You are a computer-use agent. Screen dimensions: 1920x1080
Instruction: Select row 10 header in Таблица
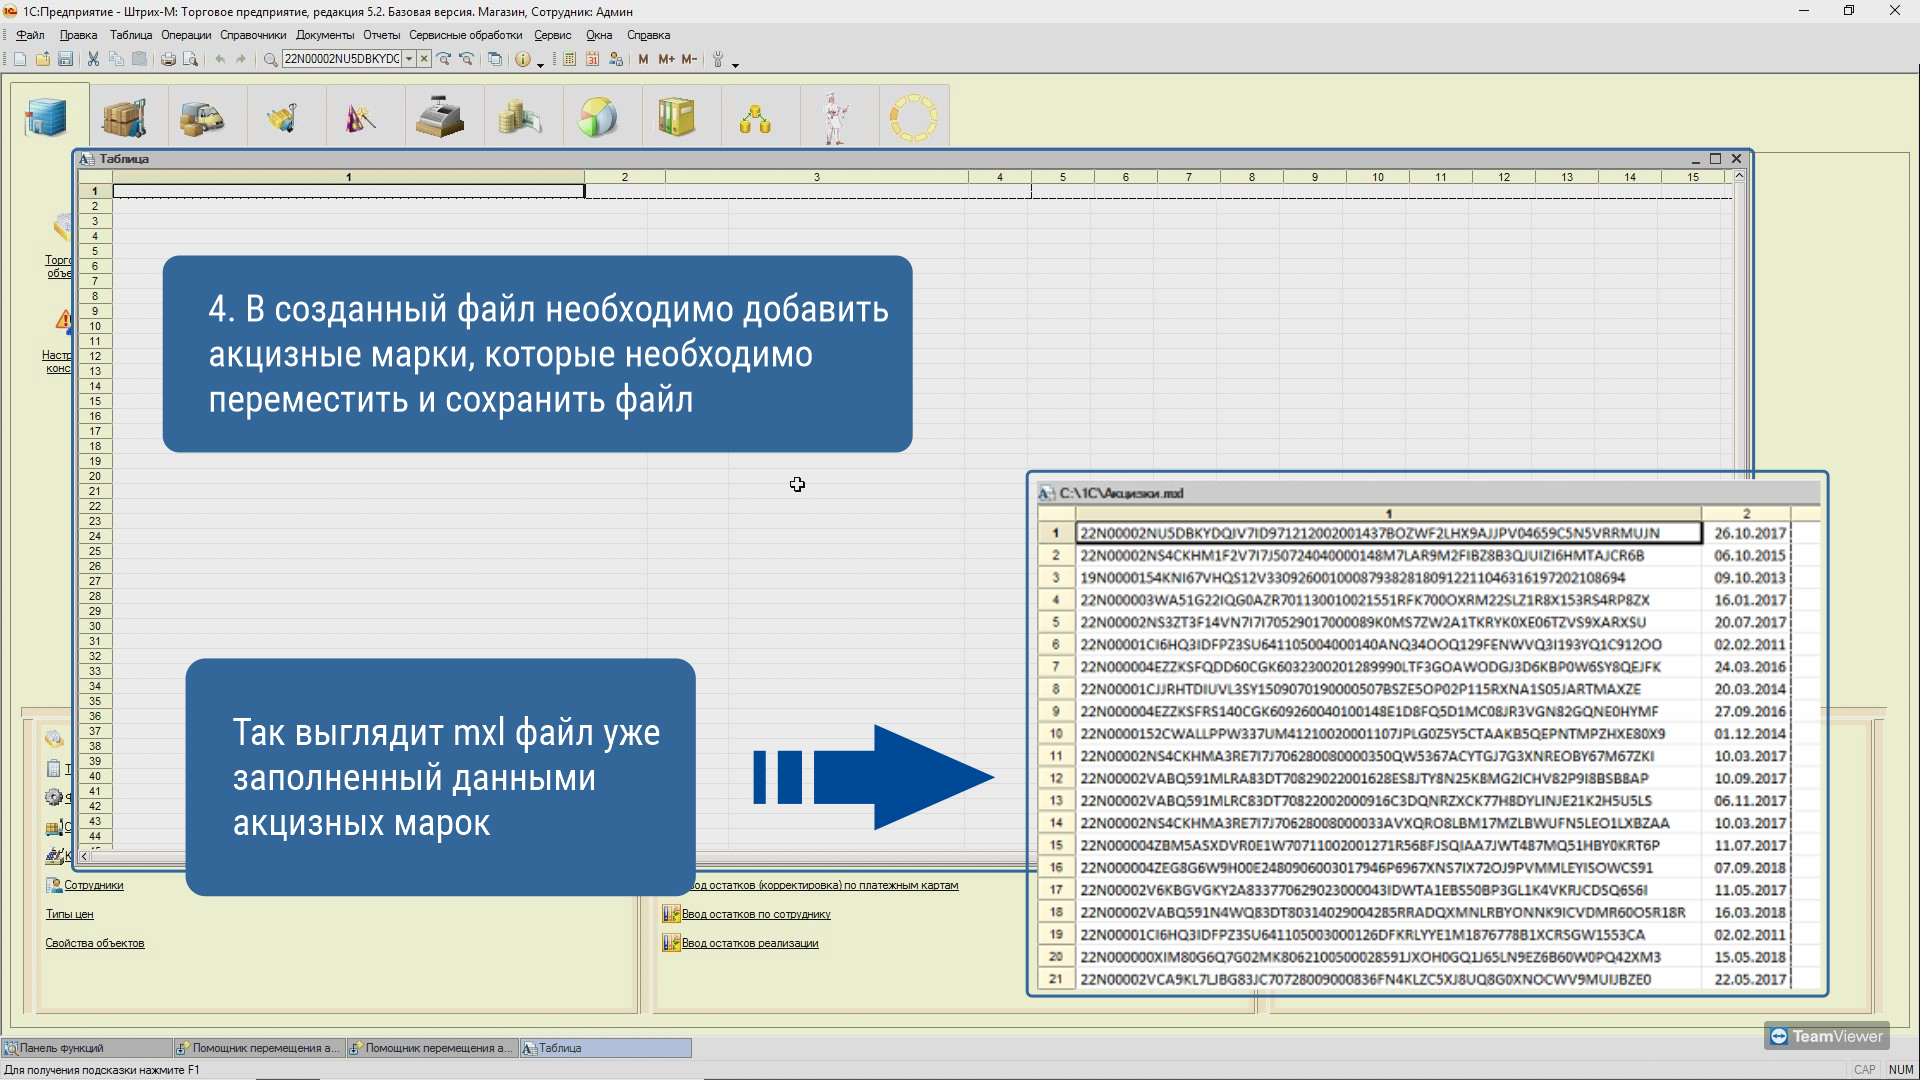[95, 326]
